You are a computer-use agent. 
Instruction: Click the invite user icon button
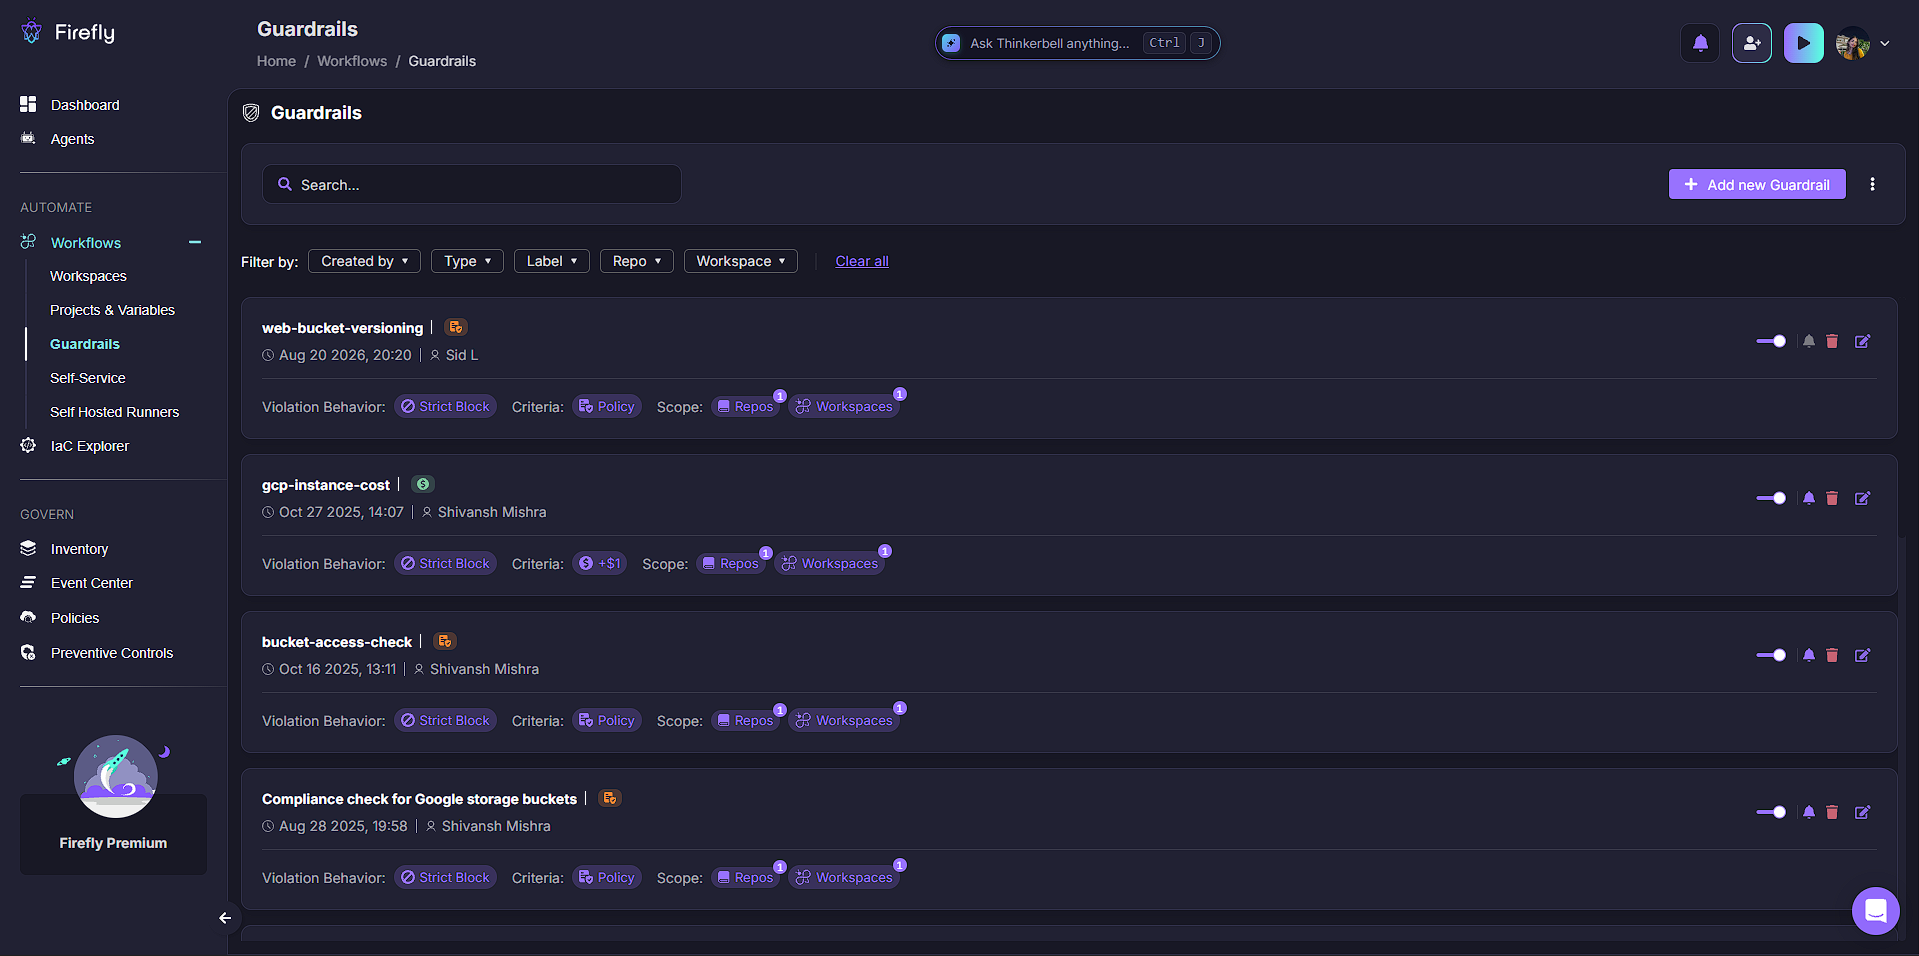pyautogui.click(x=1752, y=43)
